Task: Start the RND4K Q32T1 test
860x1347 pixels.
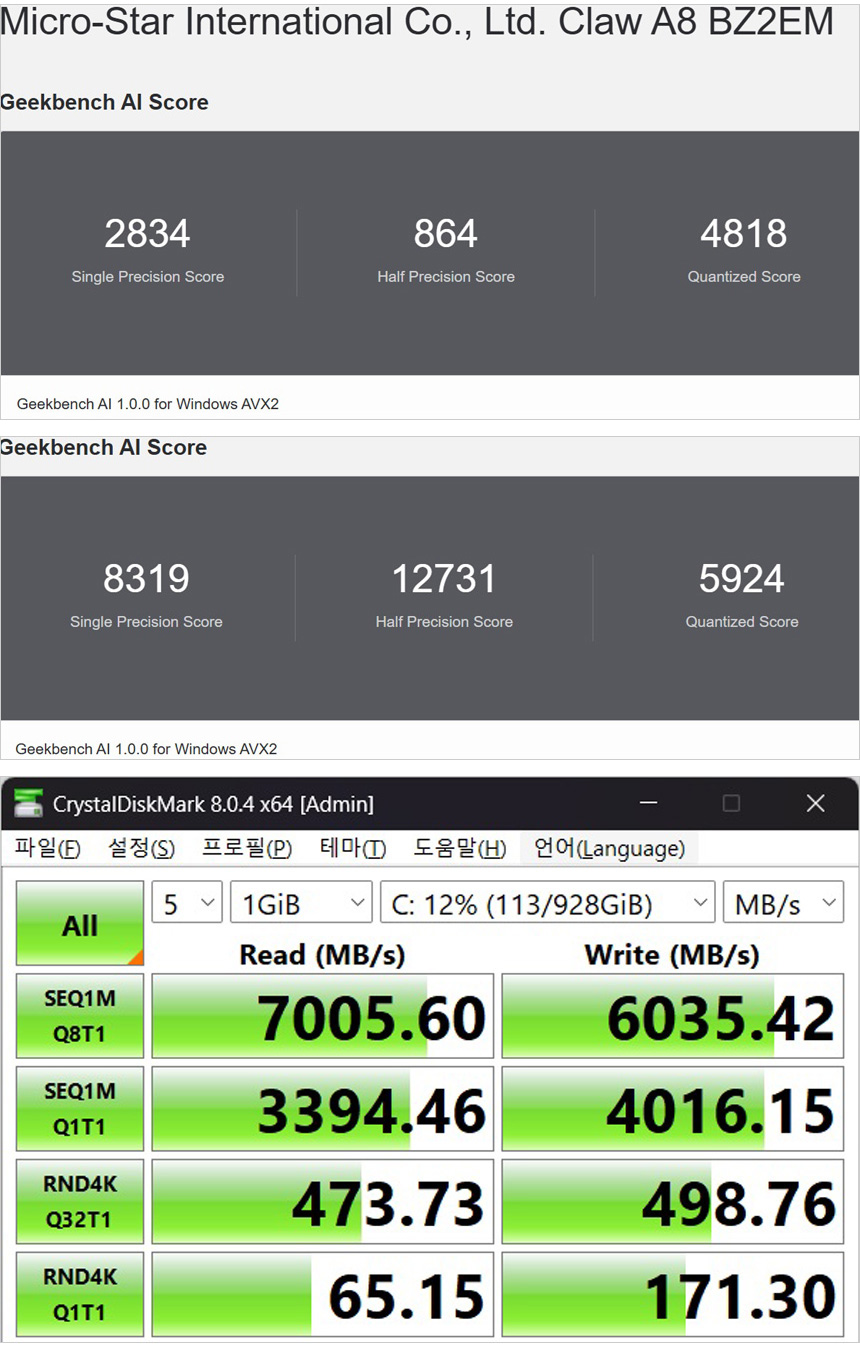Action: pos(80,1202)
